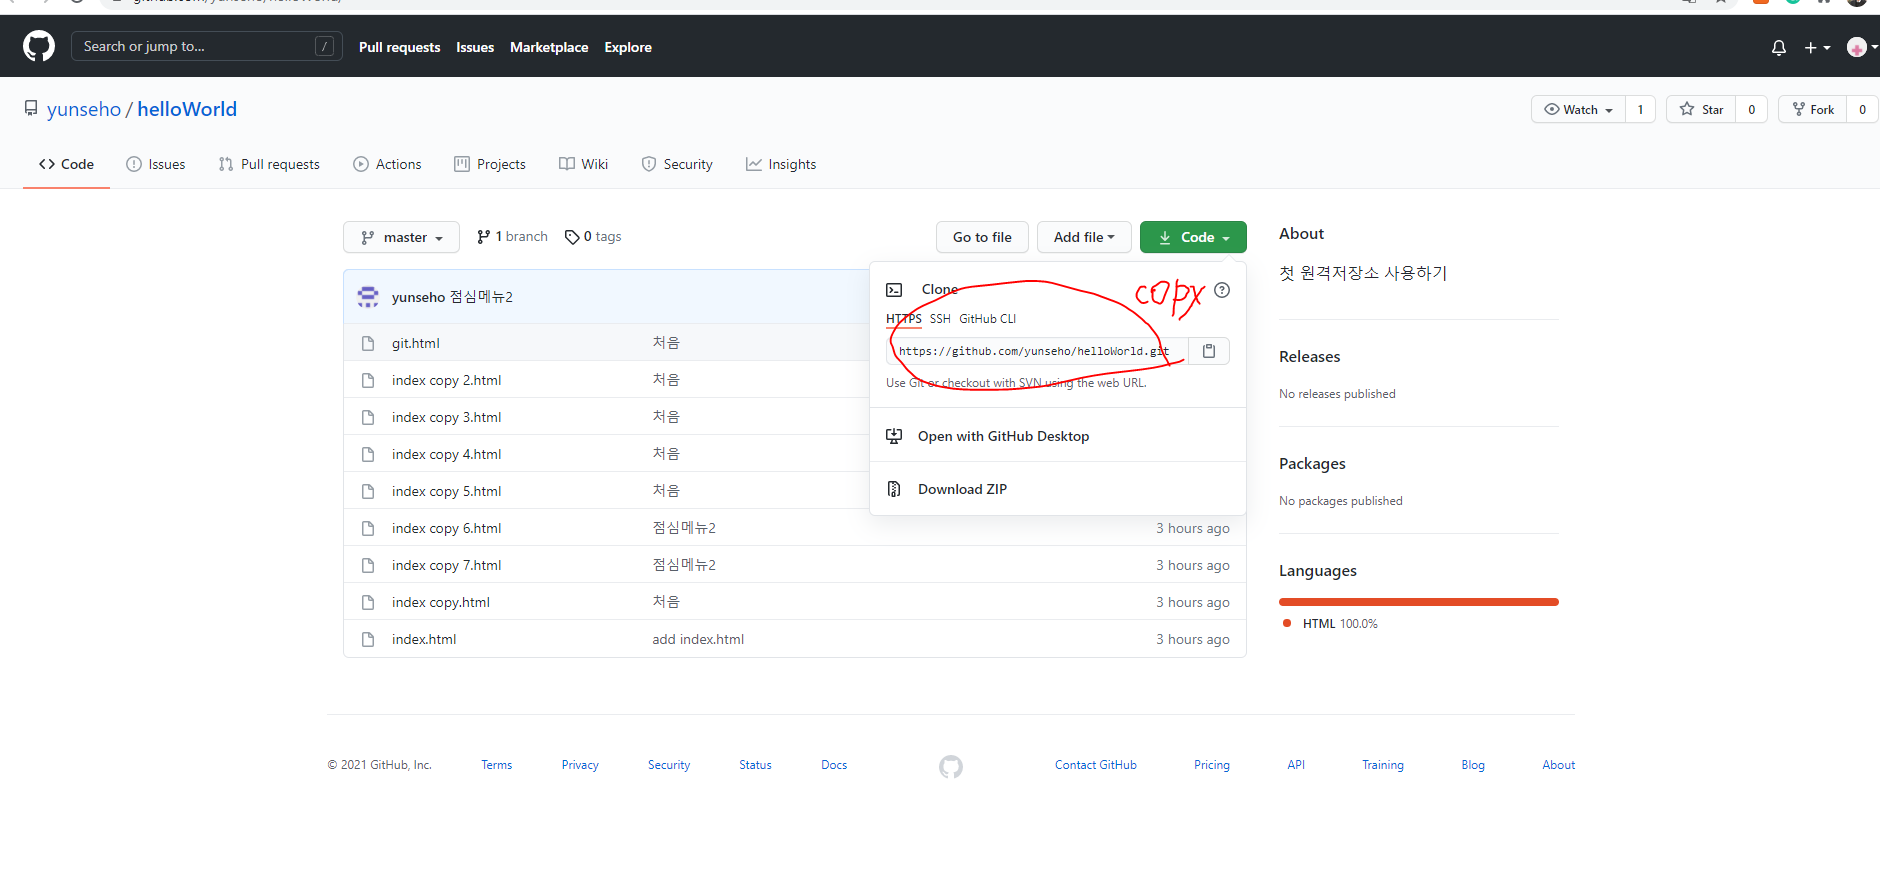Click the Clone help question-mark icon
1880x889 pixels.
(x=1222, y=290)
